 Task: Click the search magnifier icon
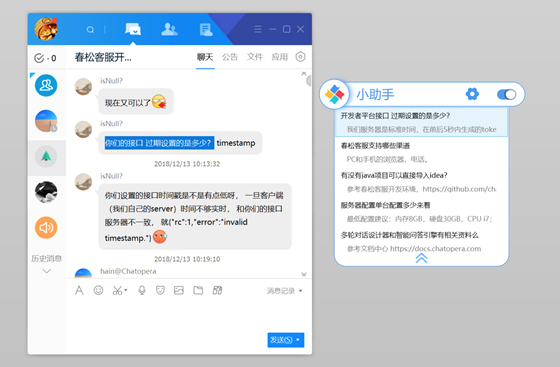tap(90, 30)
